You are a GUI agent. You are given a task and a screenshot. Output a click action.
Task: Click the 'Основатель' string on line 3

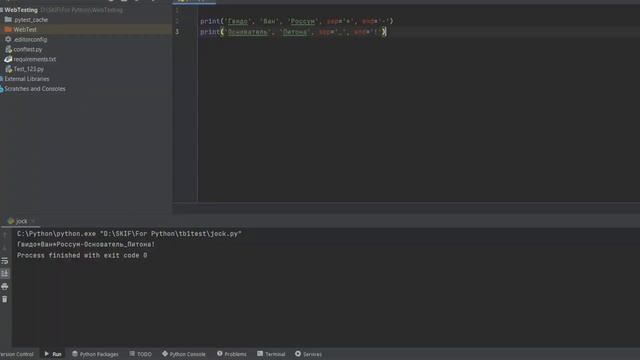coord(247,32)
